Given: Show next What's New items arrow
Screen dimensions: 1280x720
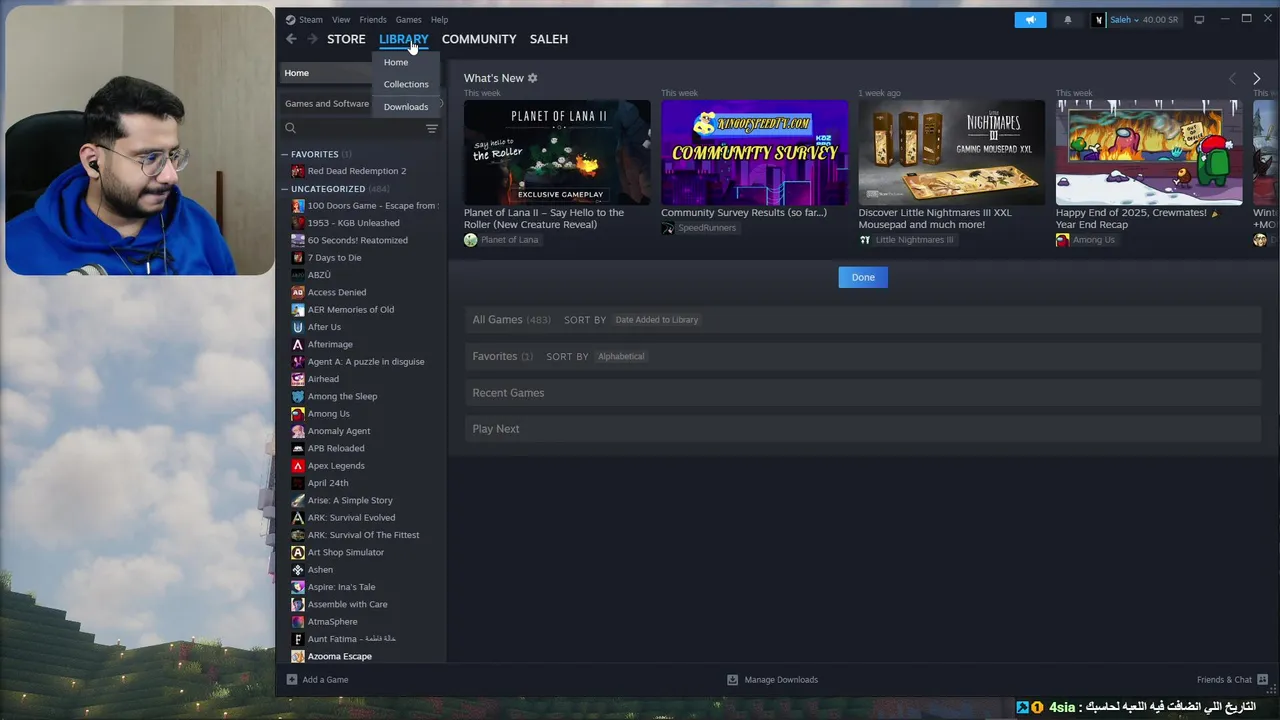Looking at the screenshot, I should click(x=1256, y=79).
